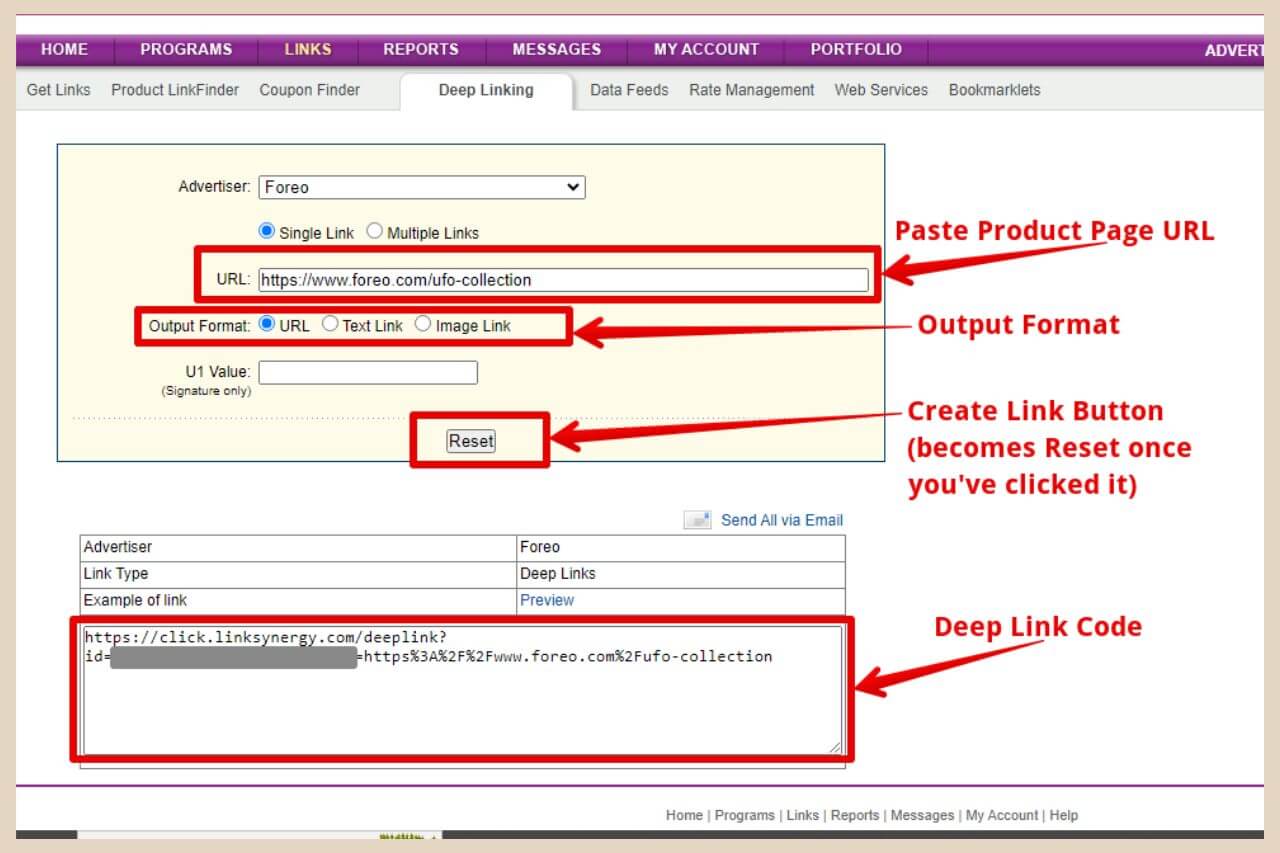Click the Send All via Email link
1280x853 pixels.
pyautogui.click(x=782, y=520)
